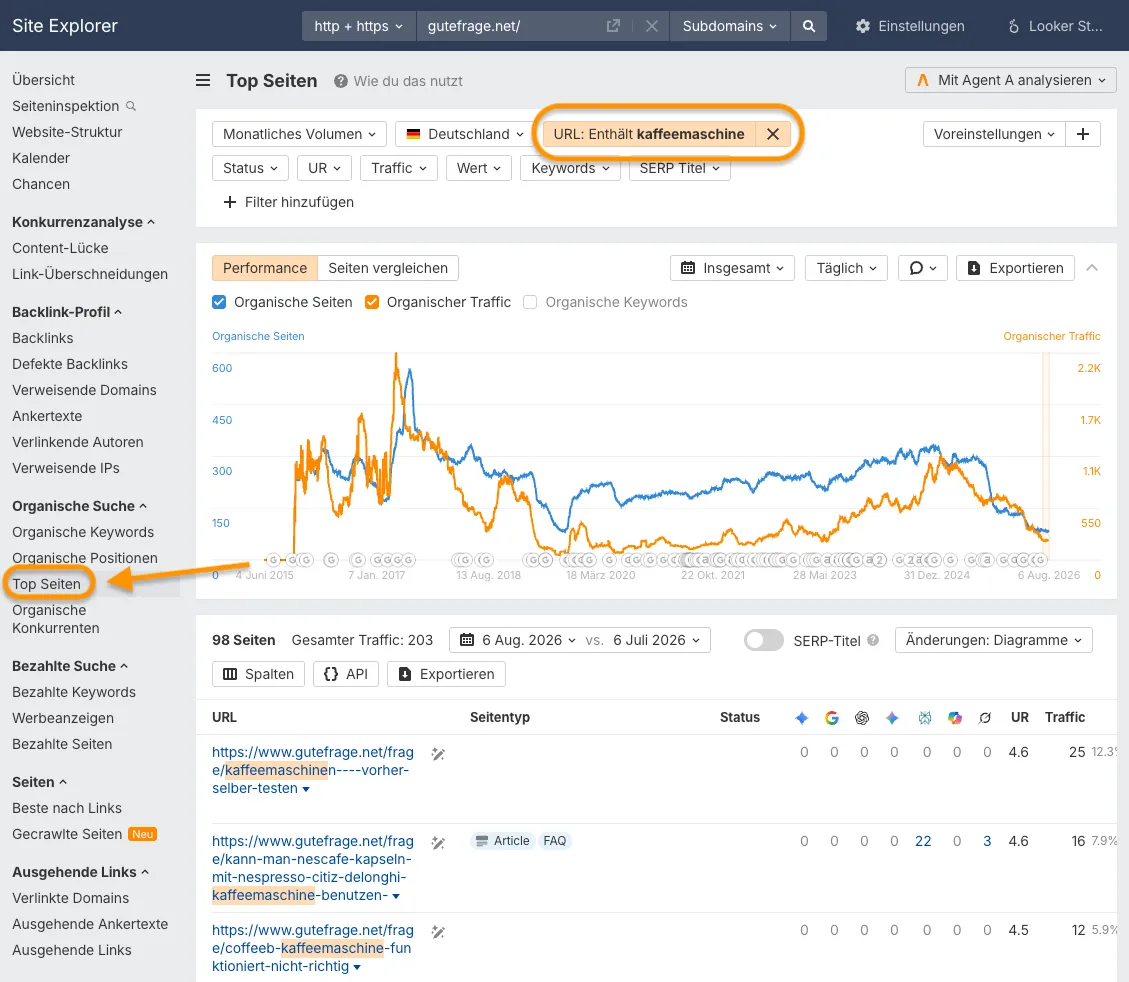The height and width of the screenshot is (982, 1129).
Task: Open the http + https protocol dropdown
Action: pyautogui.click(x=359, y=26)
